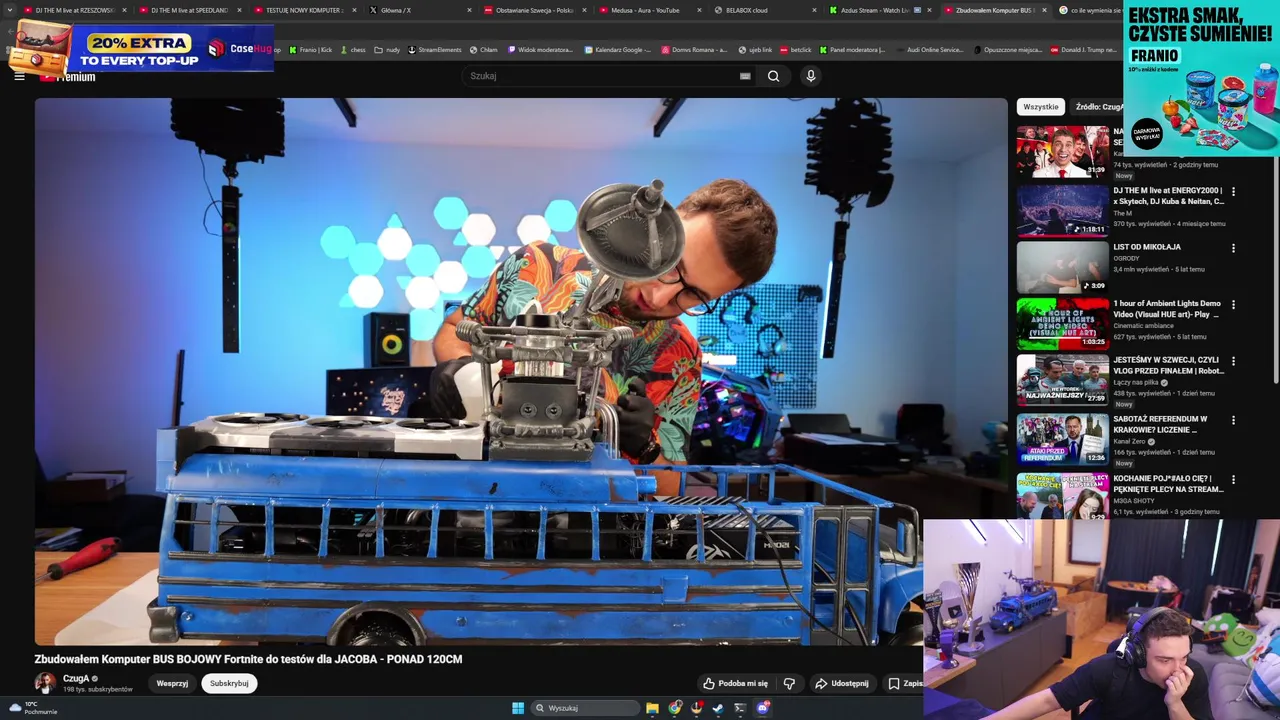The height and width of the screenshot is (720, 1280).
Task: Open 'nudy' bookmarks folder
Action: [x=387, y=49]
